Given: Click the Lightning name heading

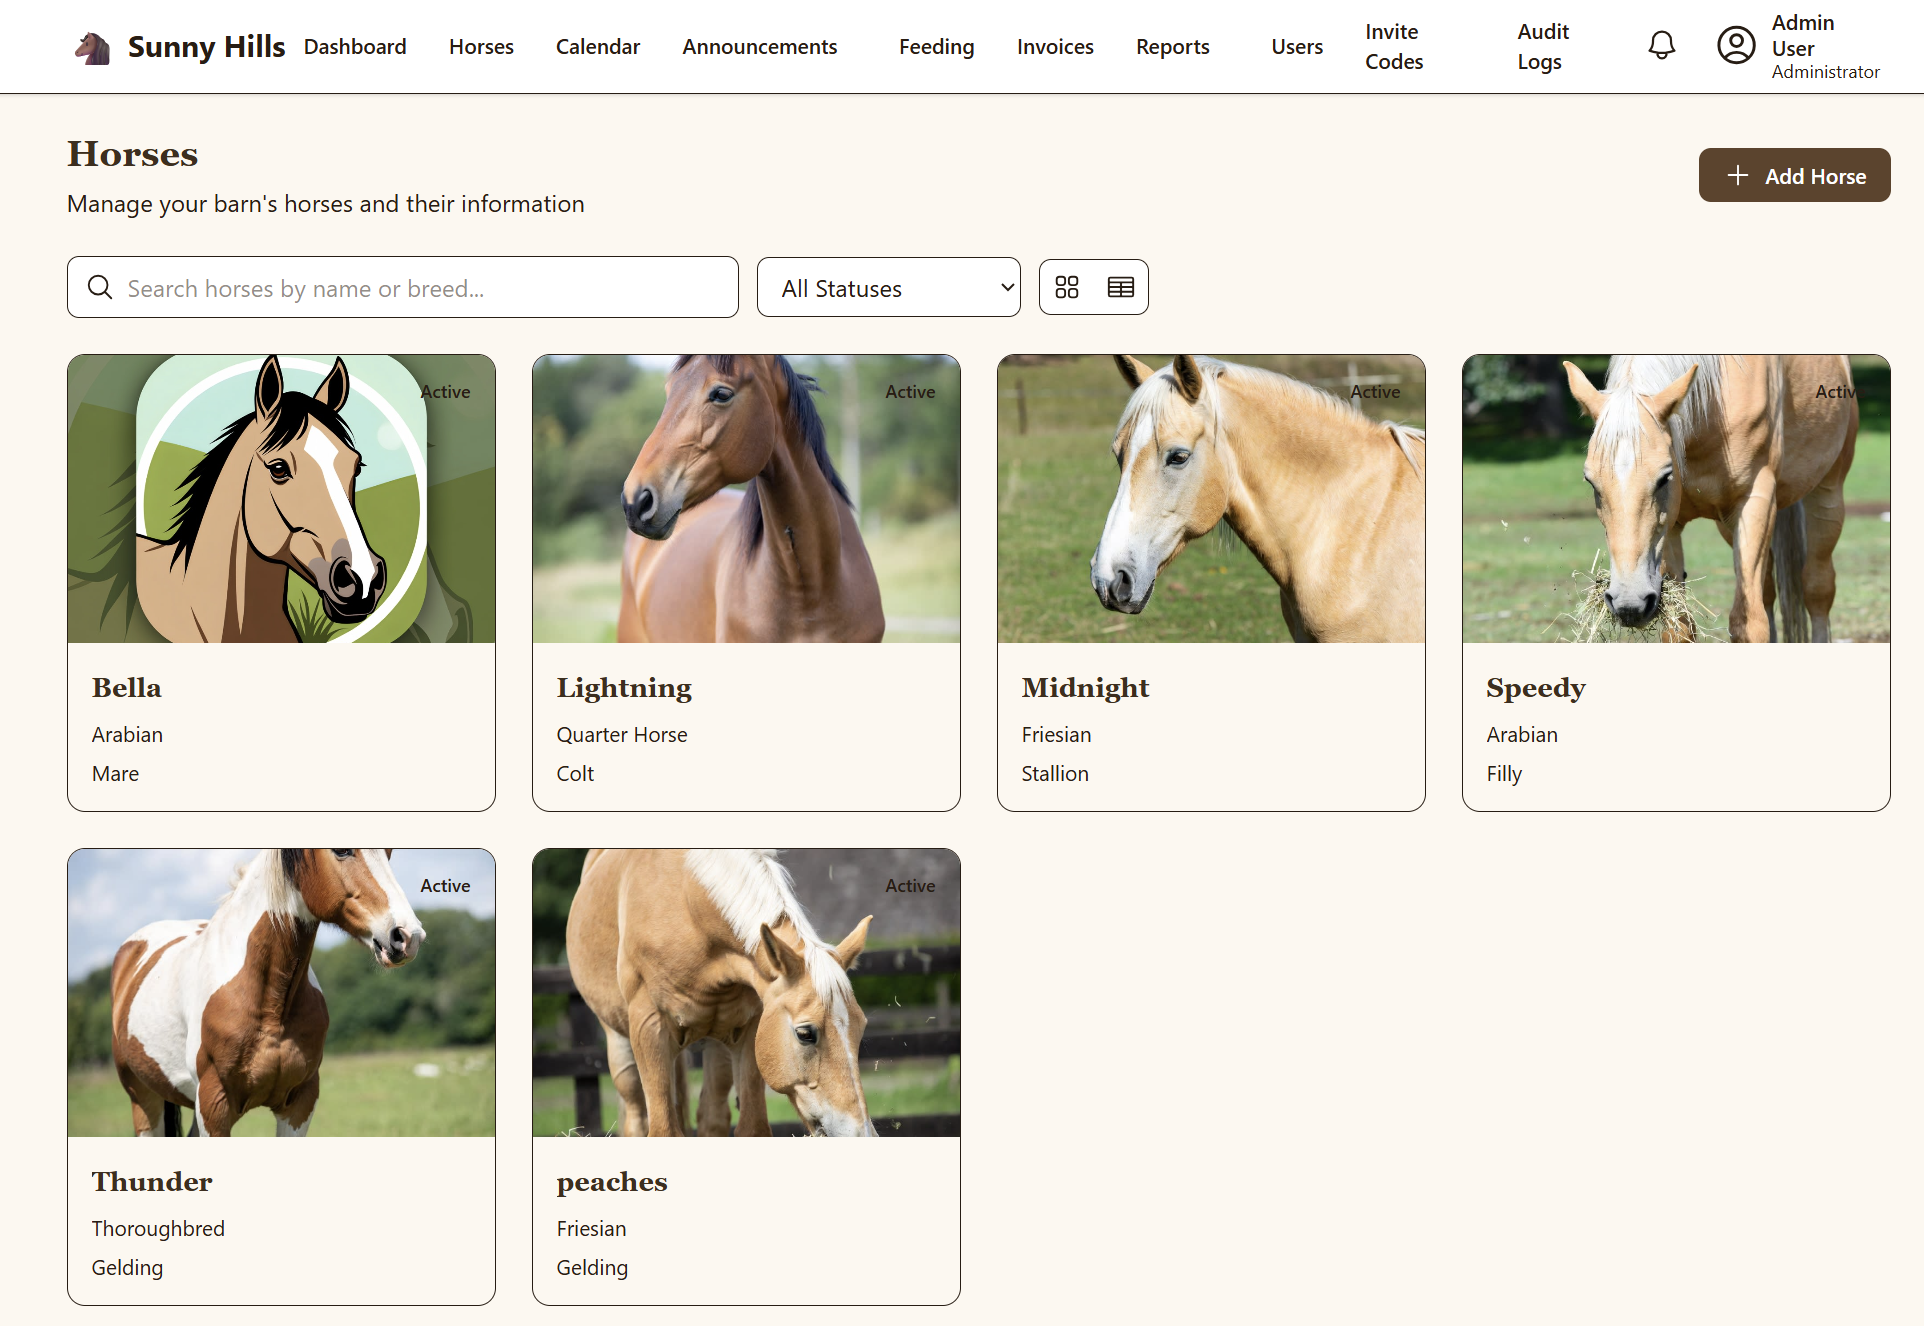Looking at the screenshot, I should pos(624,689).
